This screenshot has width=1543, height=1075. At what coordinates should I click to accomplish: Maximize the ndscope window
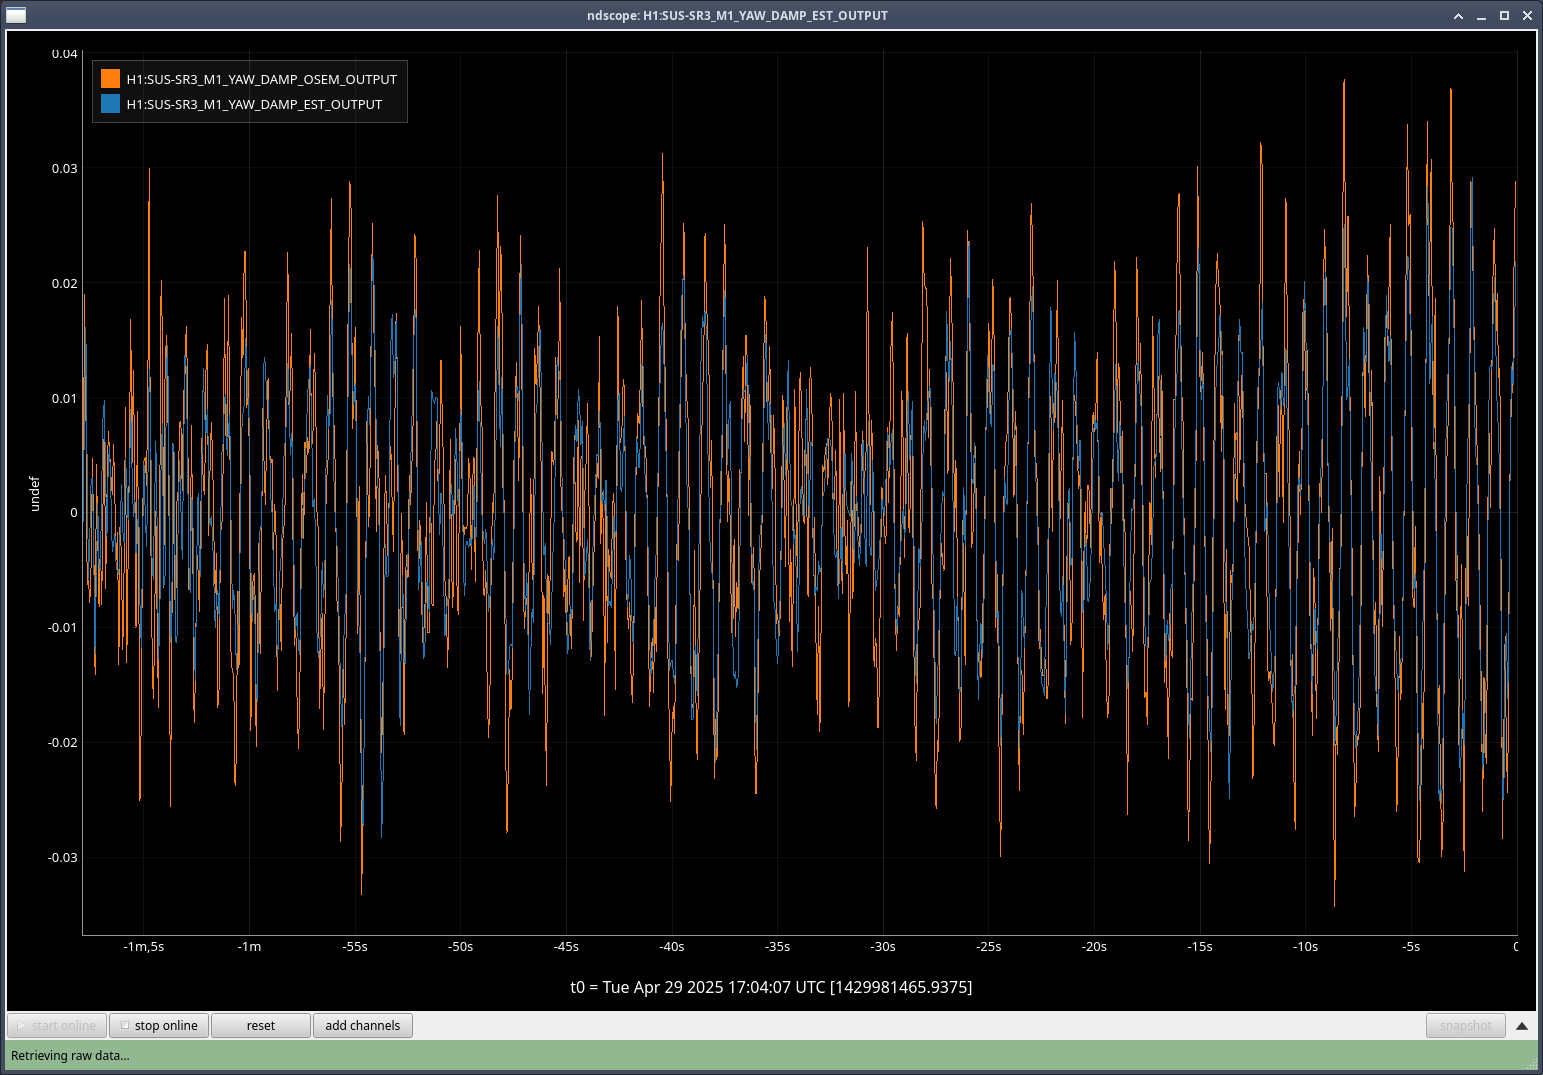click(x=1504, y=15)
